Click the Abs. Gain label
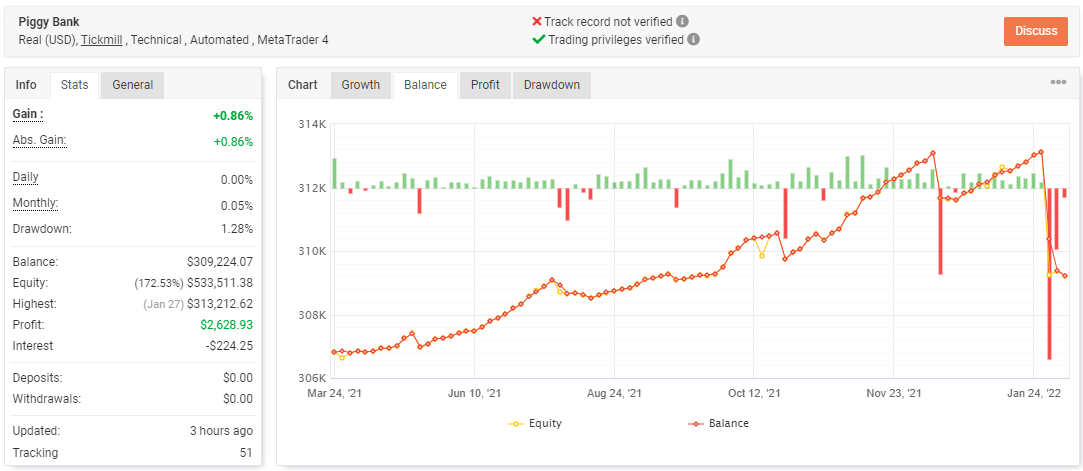The height and width of the screenshot is (471, 1083). 39,140
